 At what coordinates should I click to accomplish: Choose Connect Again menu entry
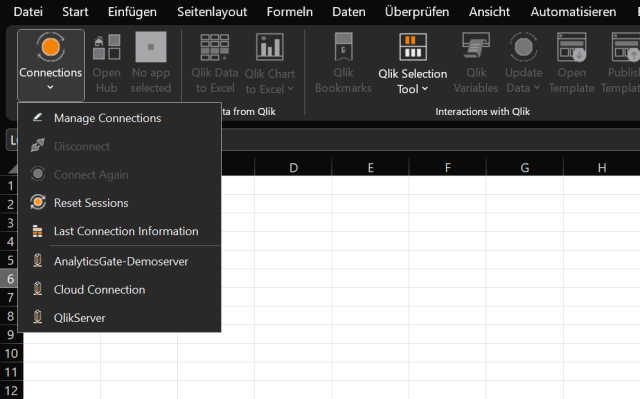[119, 175]
